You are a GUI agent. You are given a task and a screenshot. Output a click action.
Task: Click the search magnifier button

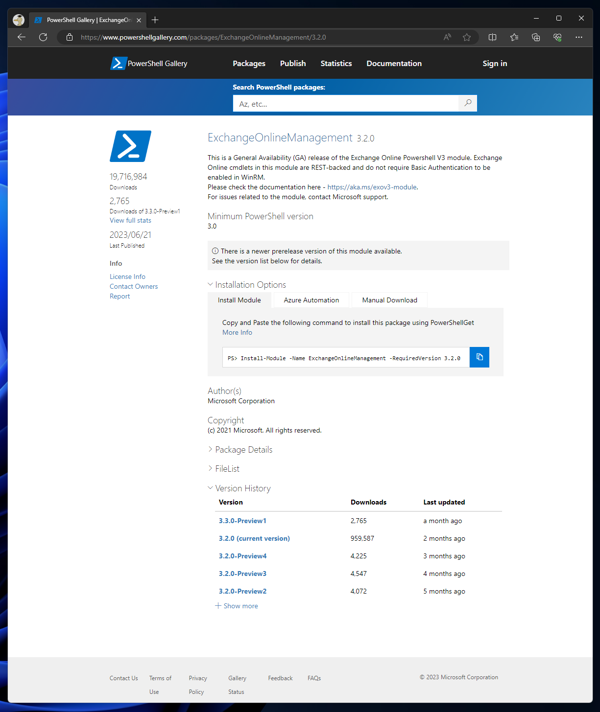pos(467,103)
